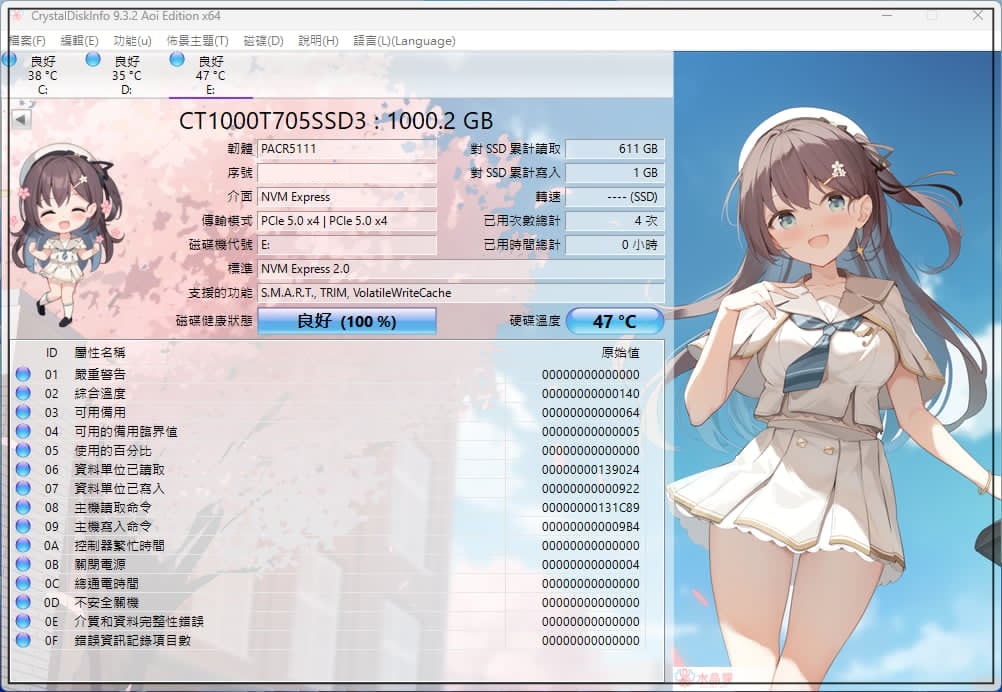This screenshot has height=692, width=1002.
Task: Open the 磁碟(D) menu
Action: [x=263, y=41]
